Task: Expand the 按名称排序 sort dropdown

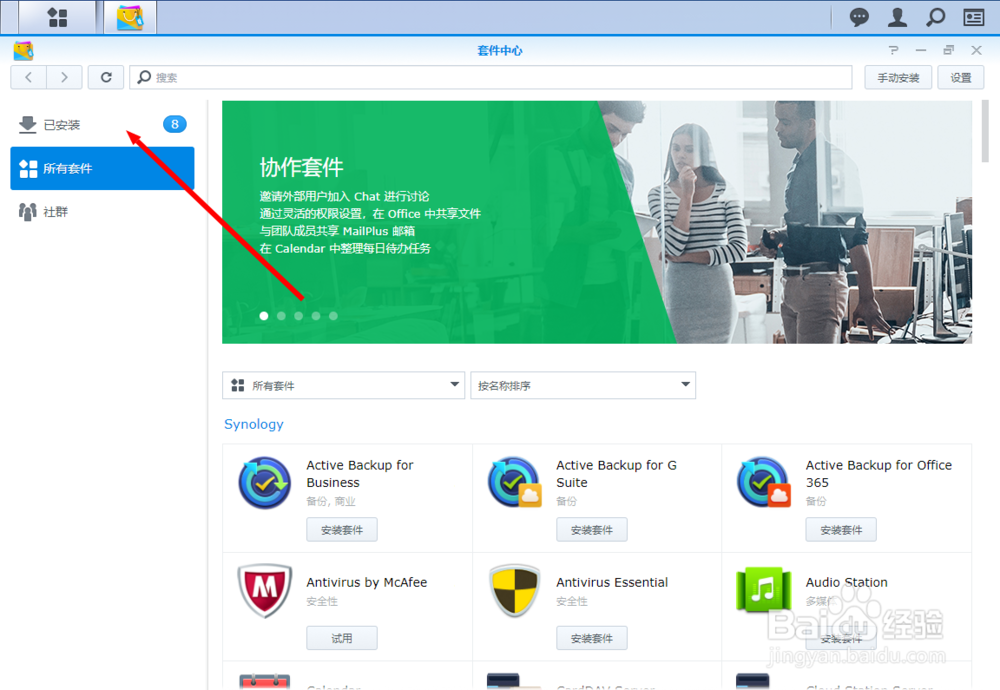Action: coord(583,385)
